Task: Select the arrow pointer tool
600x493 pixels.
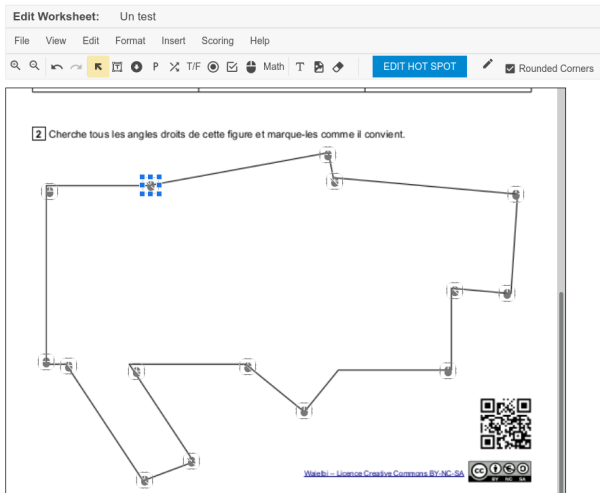Action: click(98, 67)
